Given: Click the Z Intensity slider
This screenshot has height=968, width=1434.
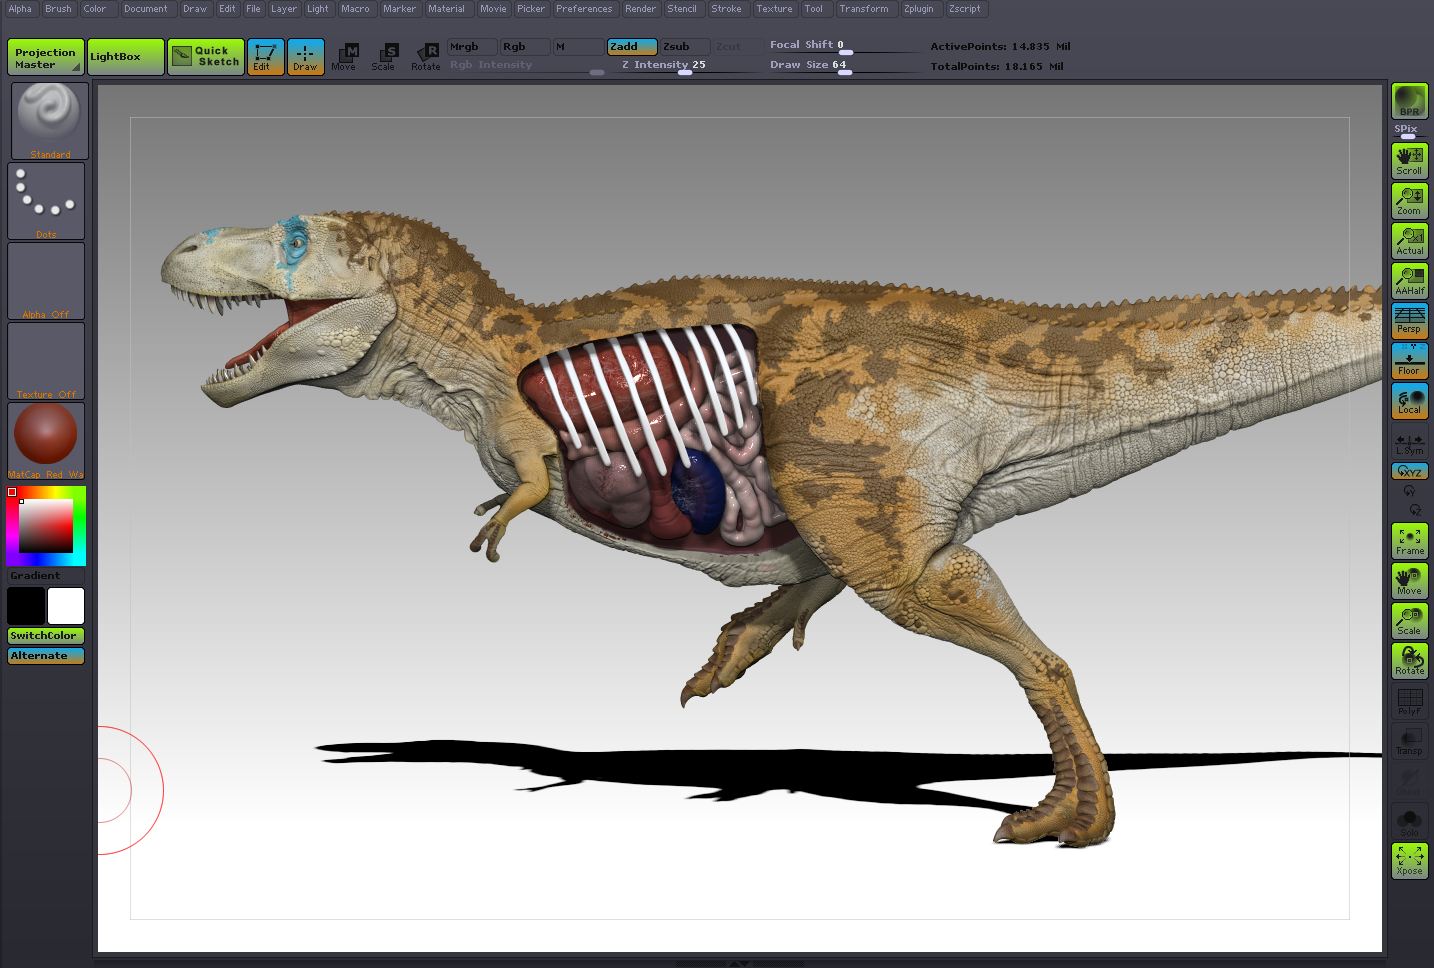Looking at the screenshot, I should [x=685, y=66].
